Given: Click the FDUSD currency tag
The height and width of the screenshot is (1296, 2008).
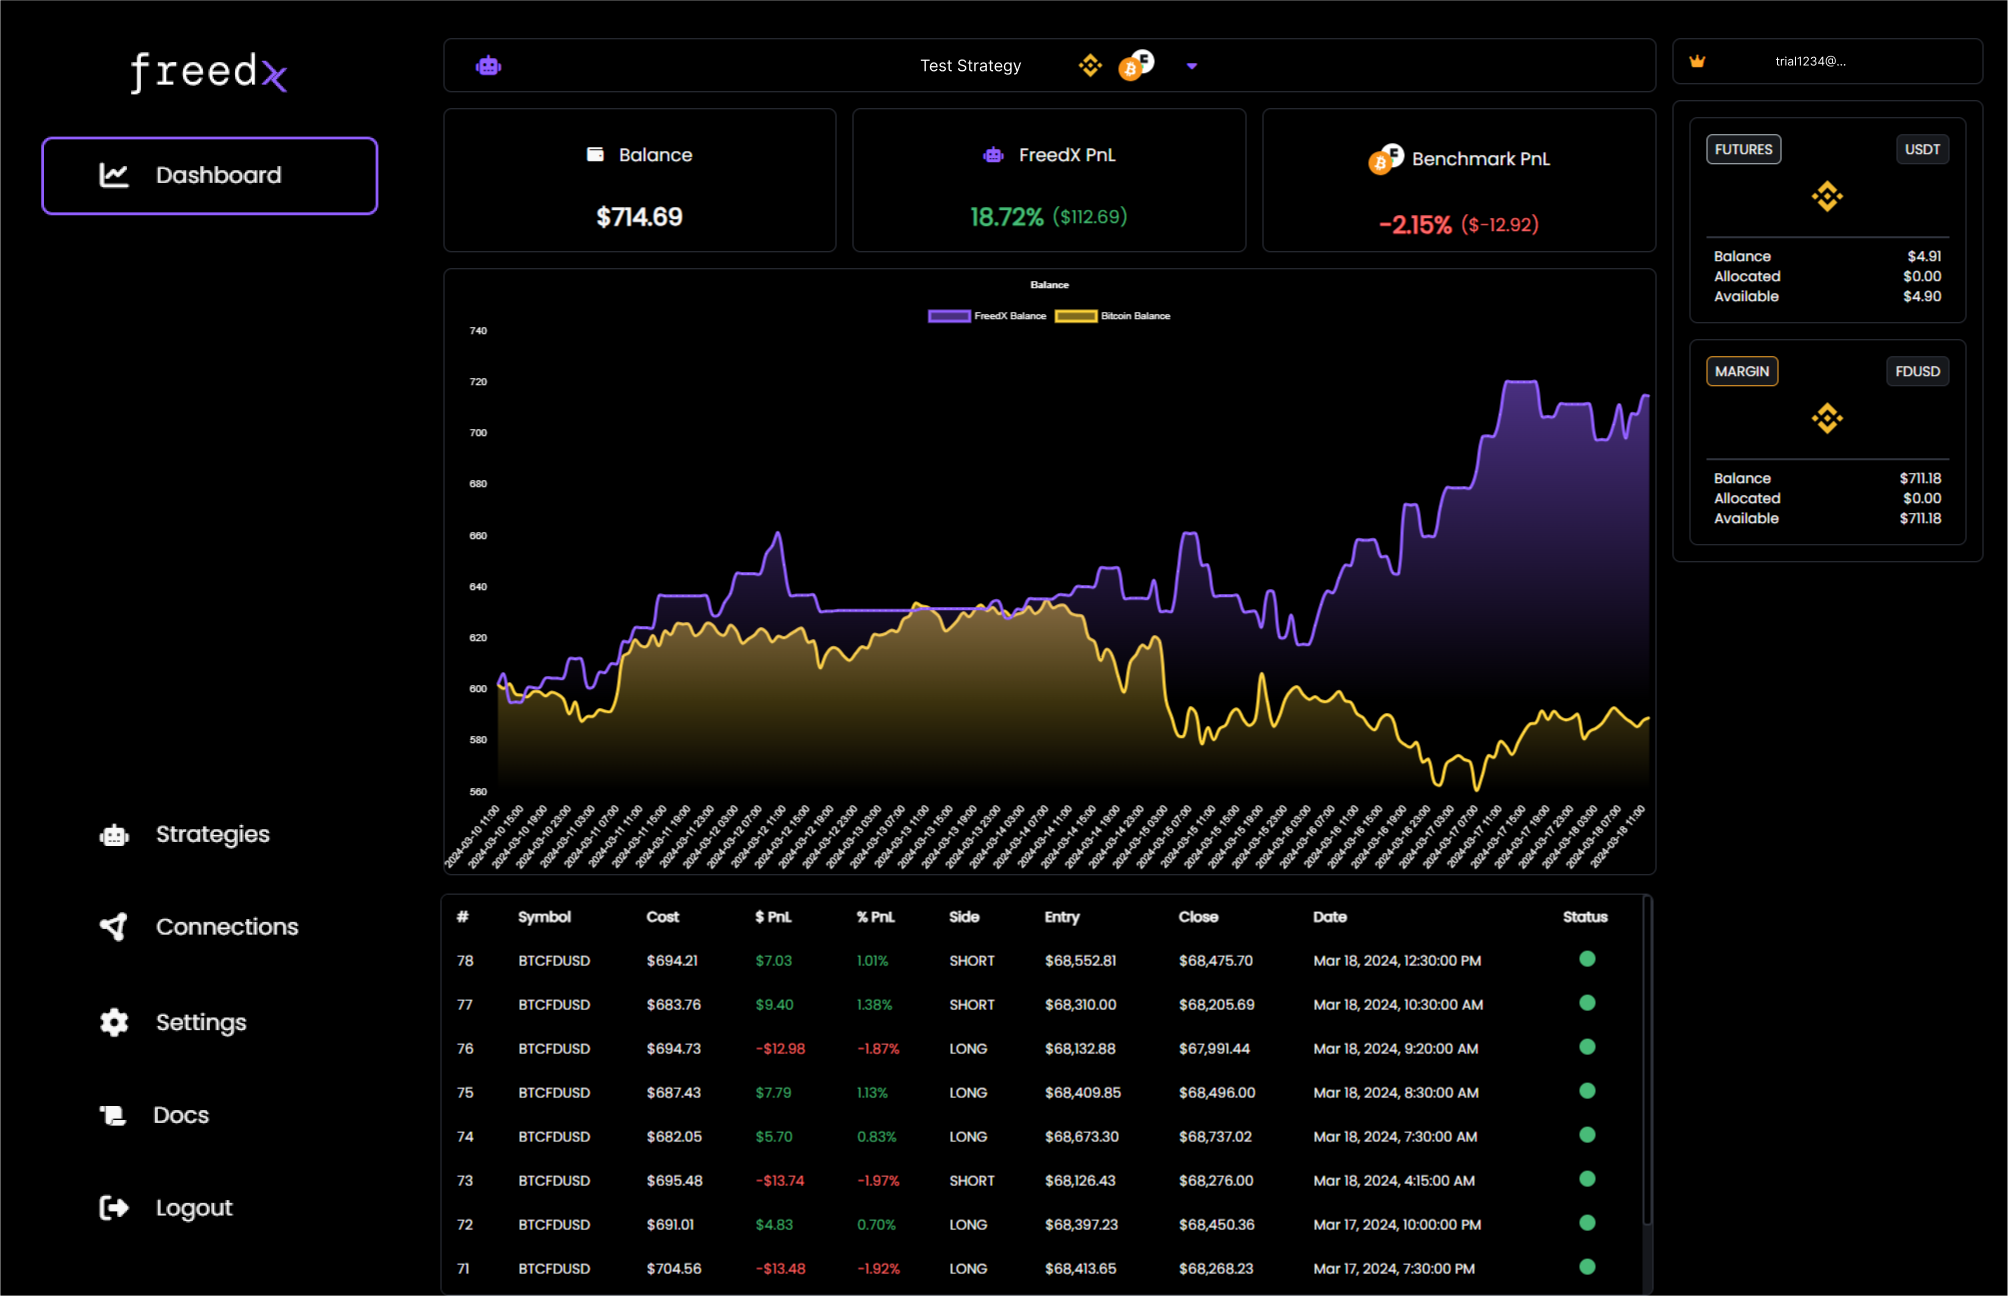Looking at the screenshot, I should 1917,371.
